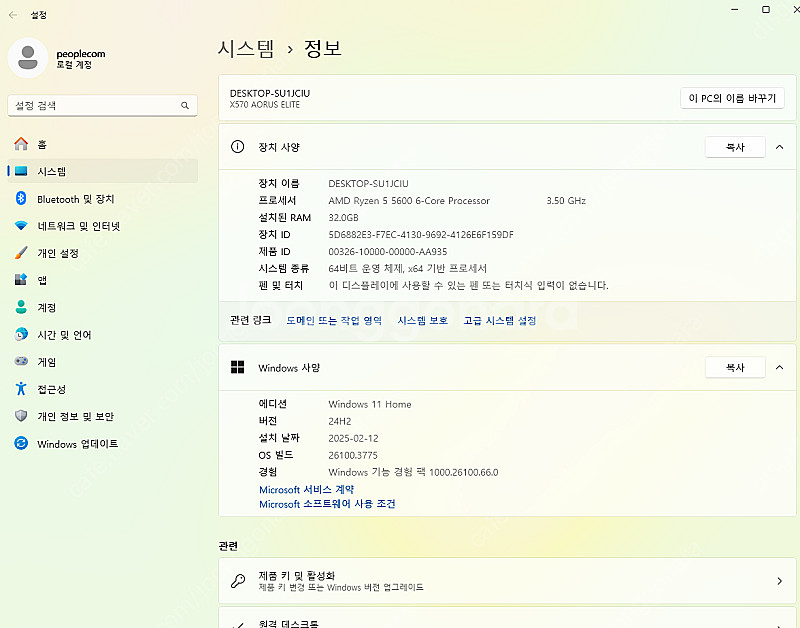Open 접근성 settings page
The height and width of the screenshot is (628, 800).
pyautogui.click(x=102, y=389)
